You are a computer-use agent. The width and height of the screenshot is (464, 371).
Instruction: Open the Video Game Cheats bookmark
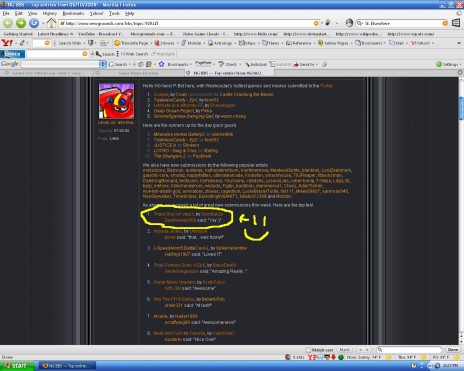coord(205,34)
